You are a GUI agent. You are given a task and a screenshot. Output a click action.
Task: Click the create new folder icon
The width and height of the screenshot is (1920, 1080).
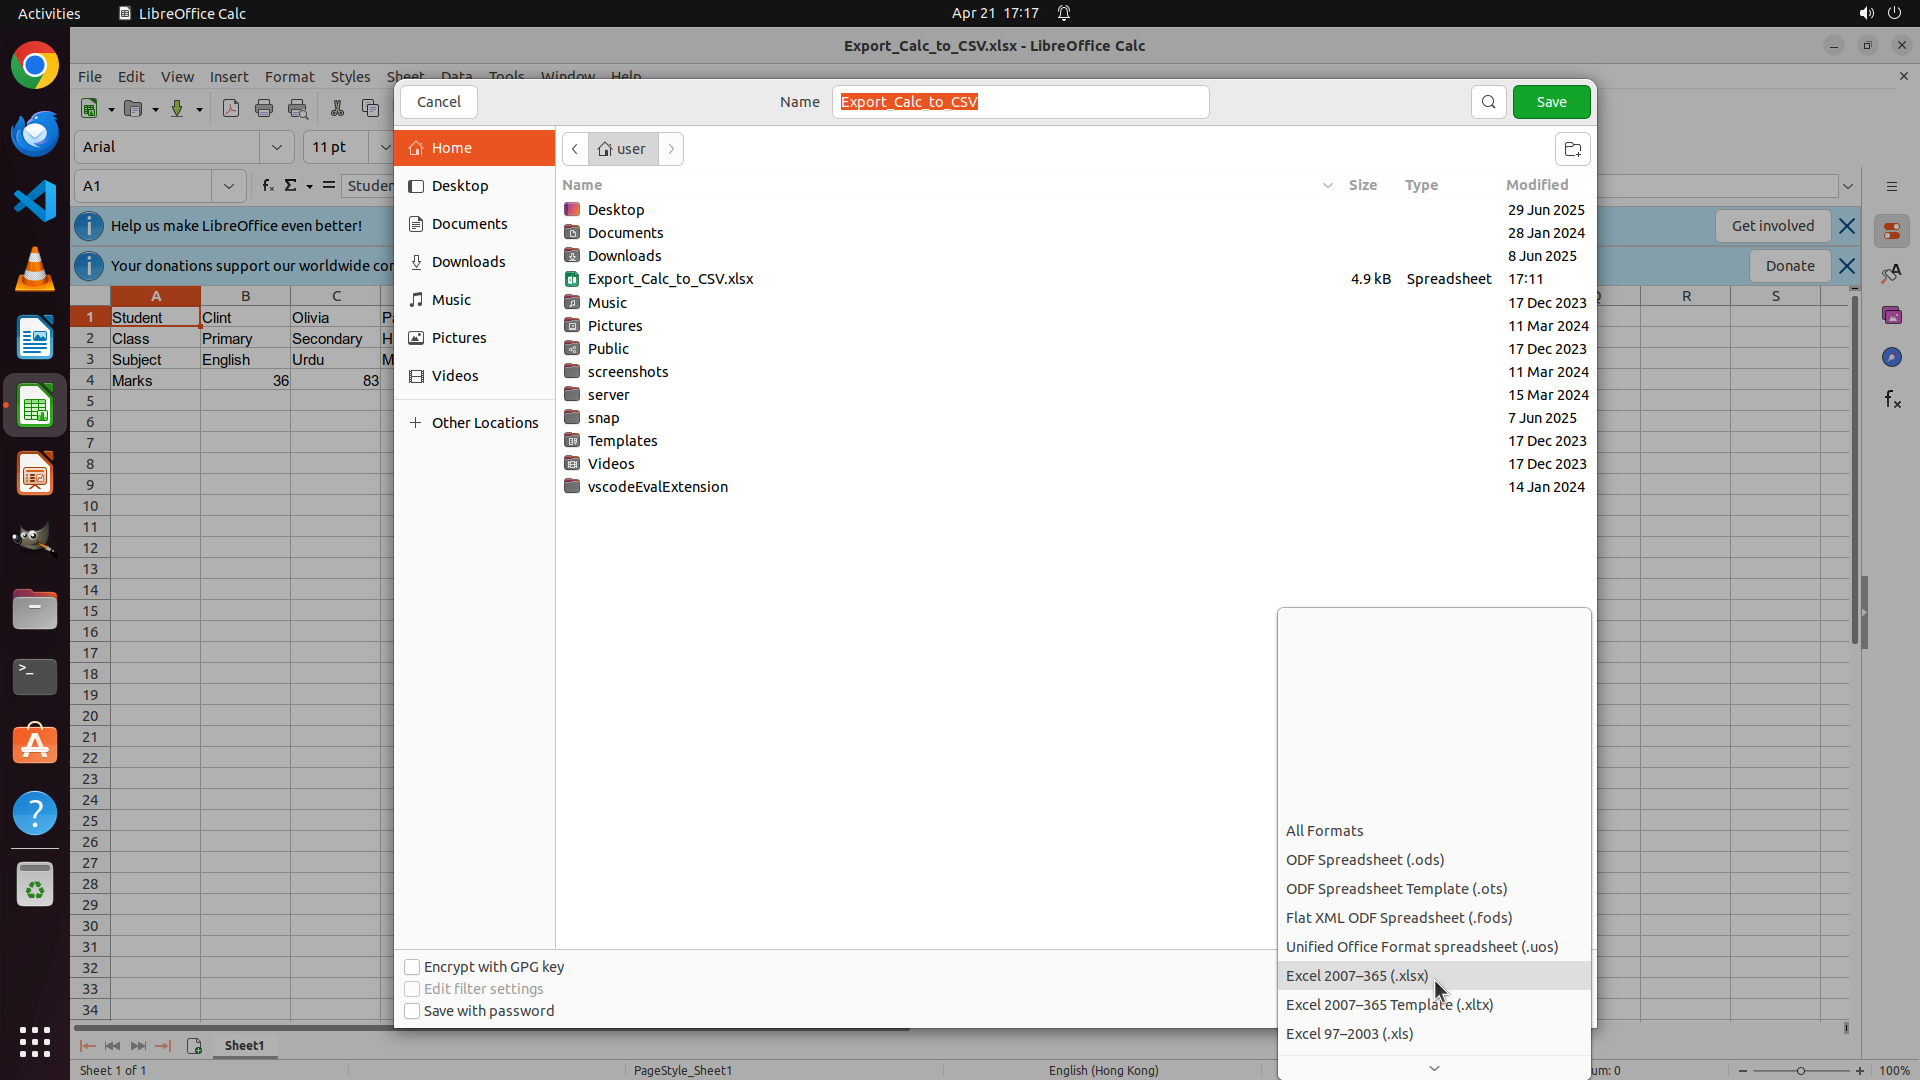tap(1572, 149)
